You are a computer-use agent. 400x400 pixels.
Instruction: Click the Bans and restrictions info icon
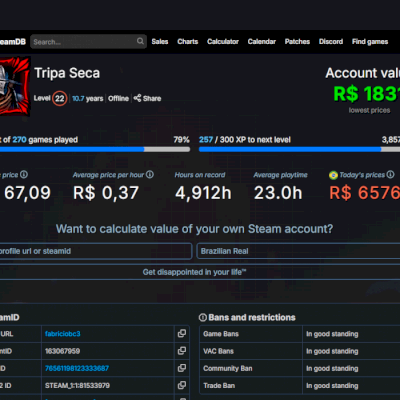203,317
